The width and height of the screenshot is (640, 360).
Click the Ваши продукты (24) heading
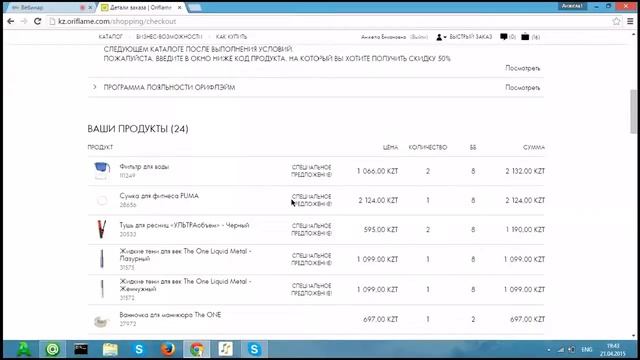pyautogui.click(x=138, y=129)
